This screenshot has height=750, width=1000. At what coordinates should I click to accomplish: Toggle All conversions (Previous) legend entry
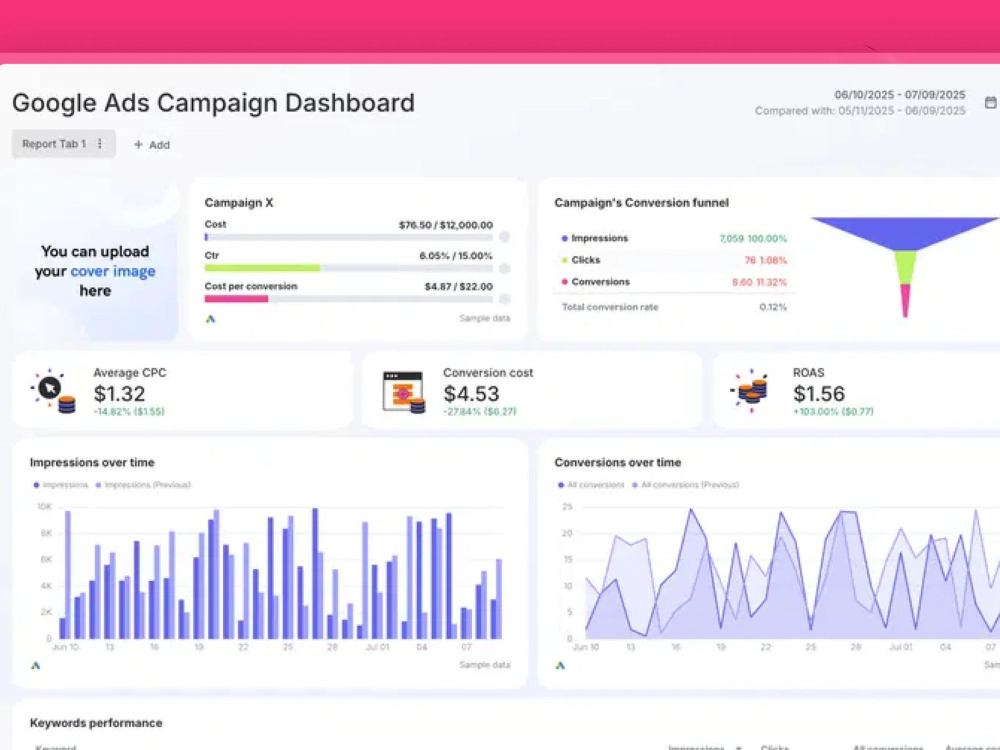click(685, 485)
